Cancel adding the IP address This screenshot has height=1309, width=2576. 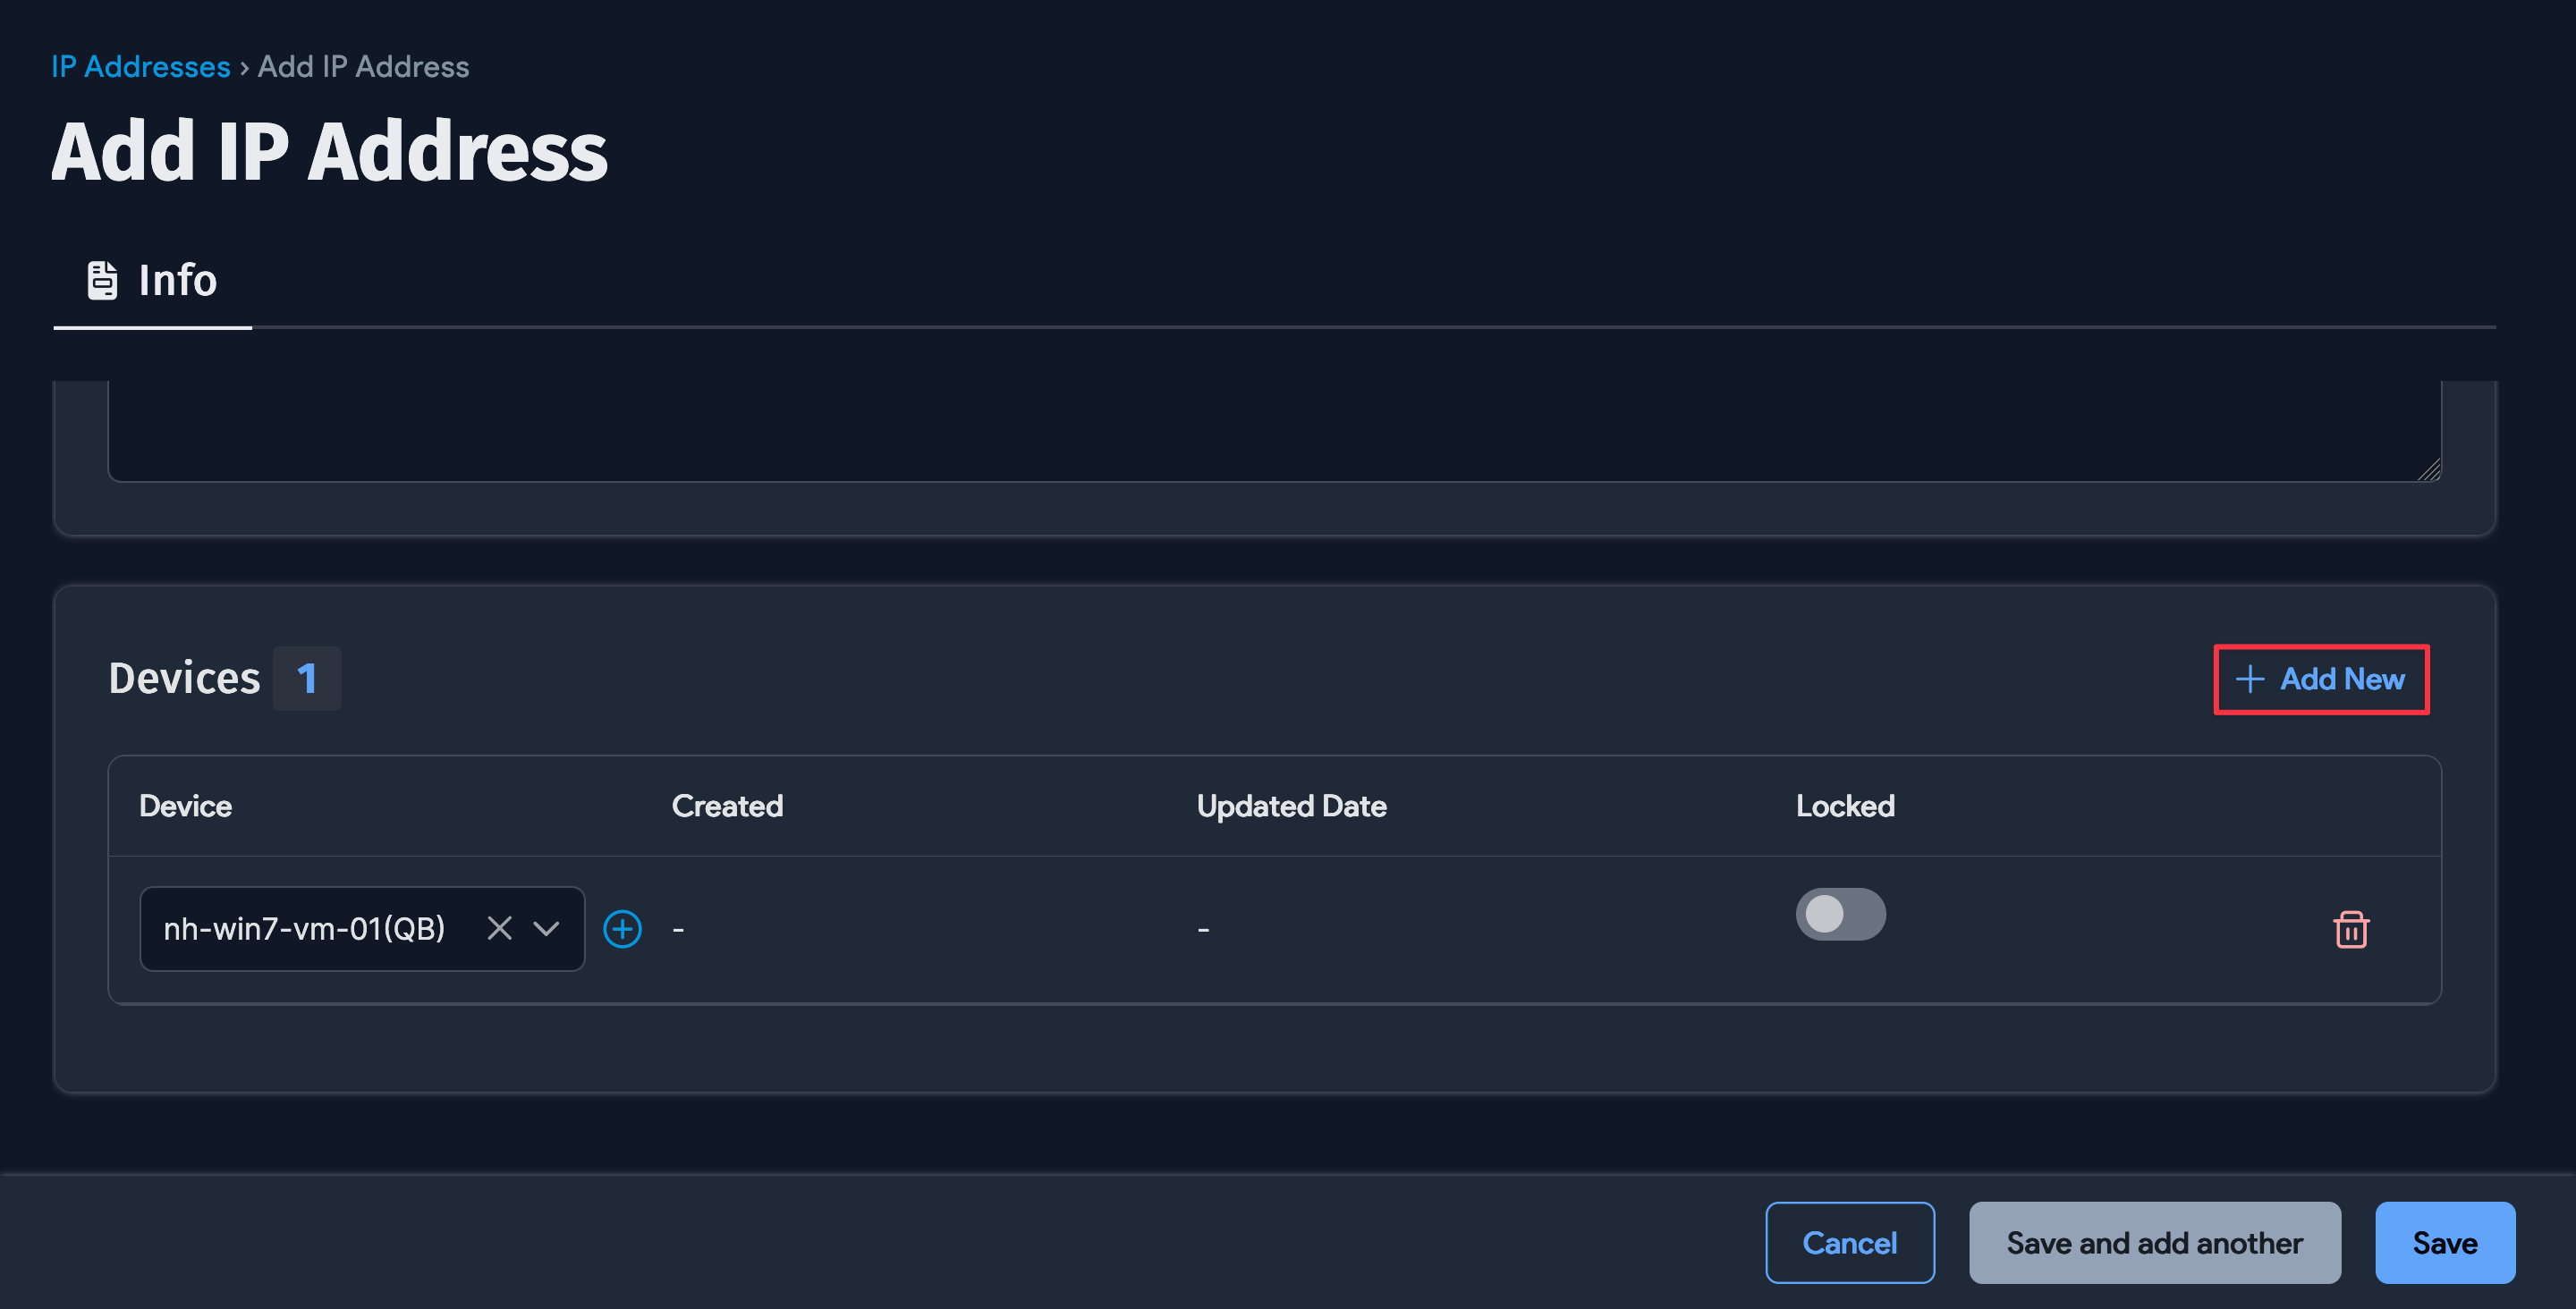click(x=1850, y=1242)
